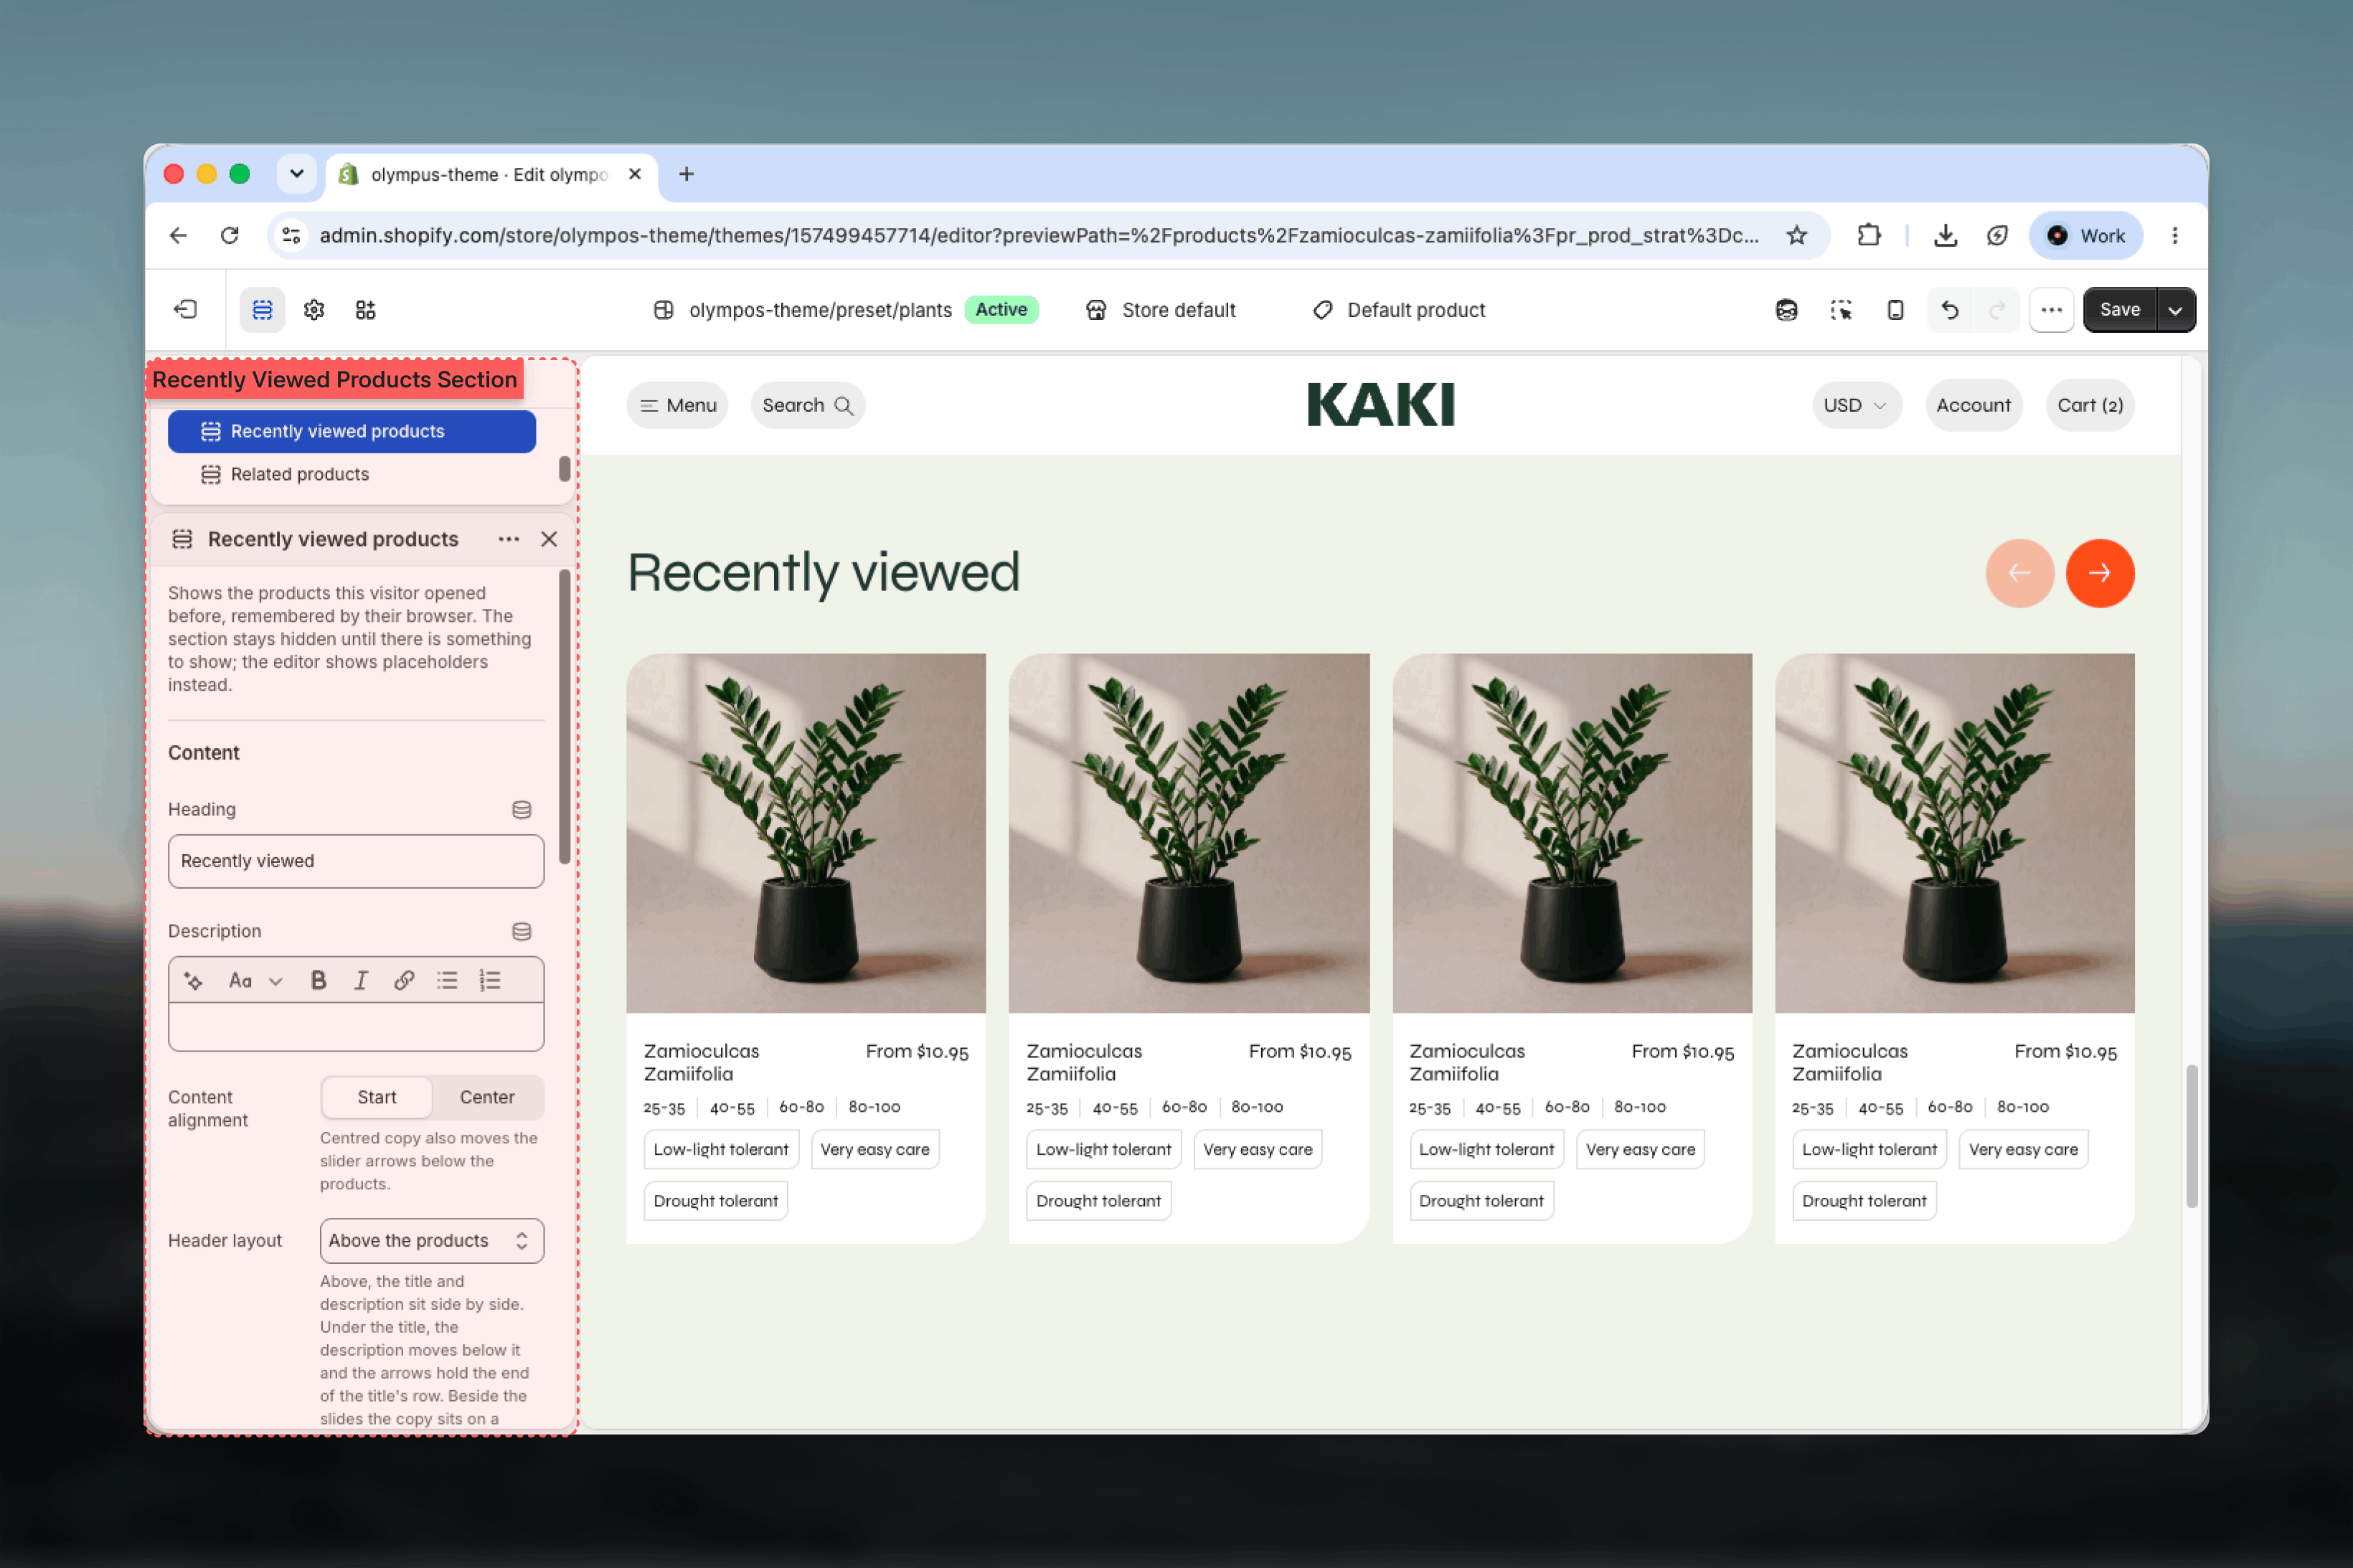Bookmark this page with star icon
Viewport: 2353px width, 1568px height.
click(1796, 235)
